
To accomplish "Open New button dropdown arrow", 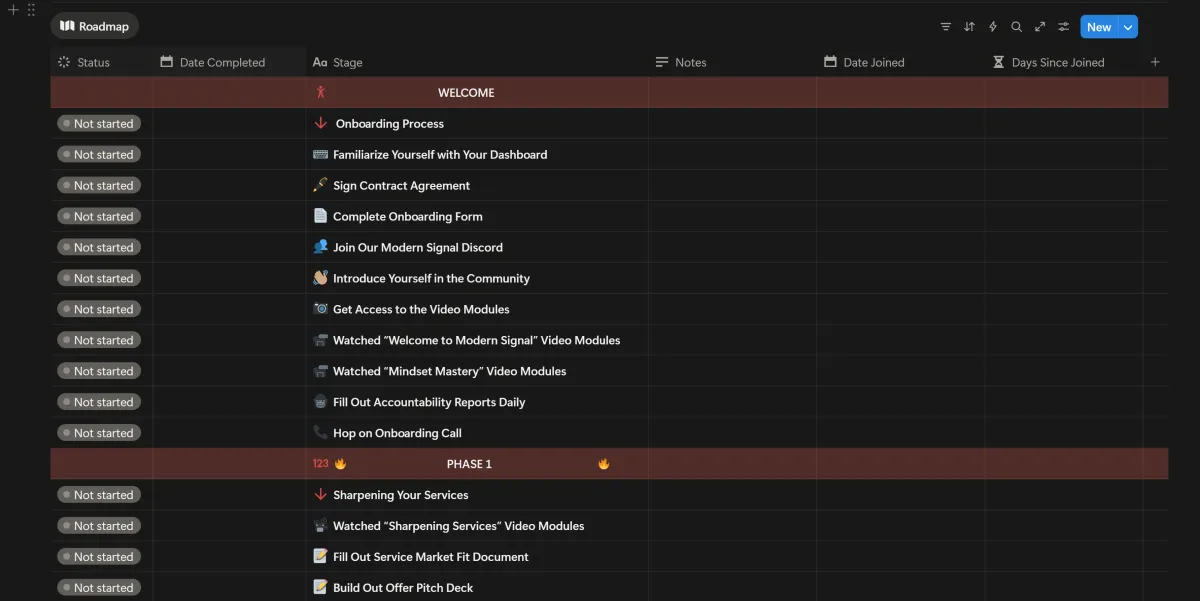I will 1128,27.
